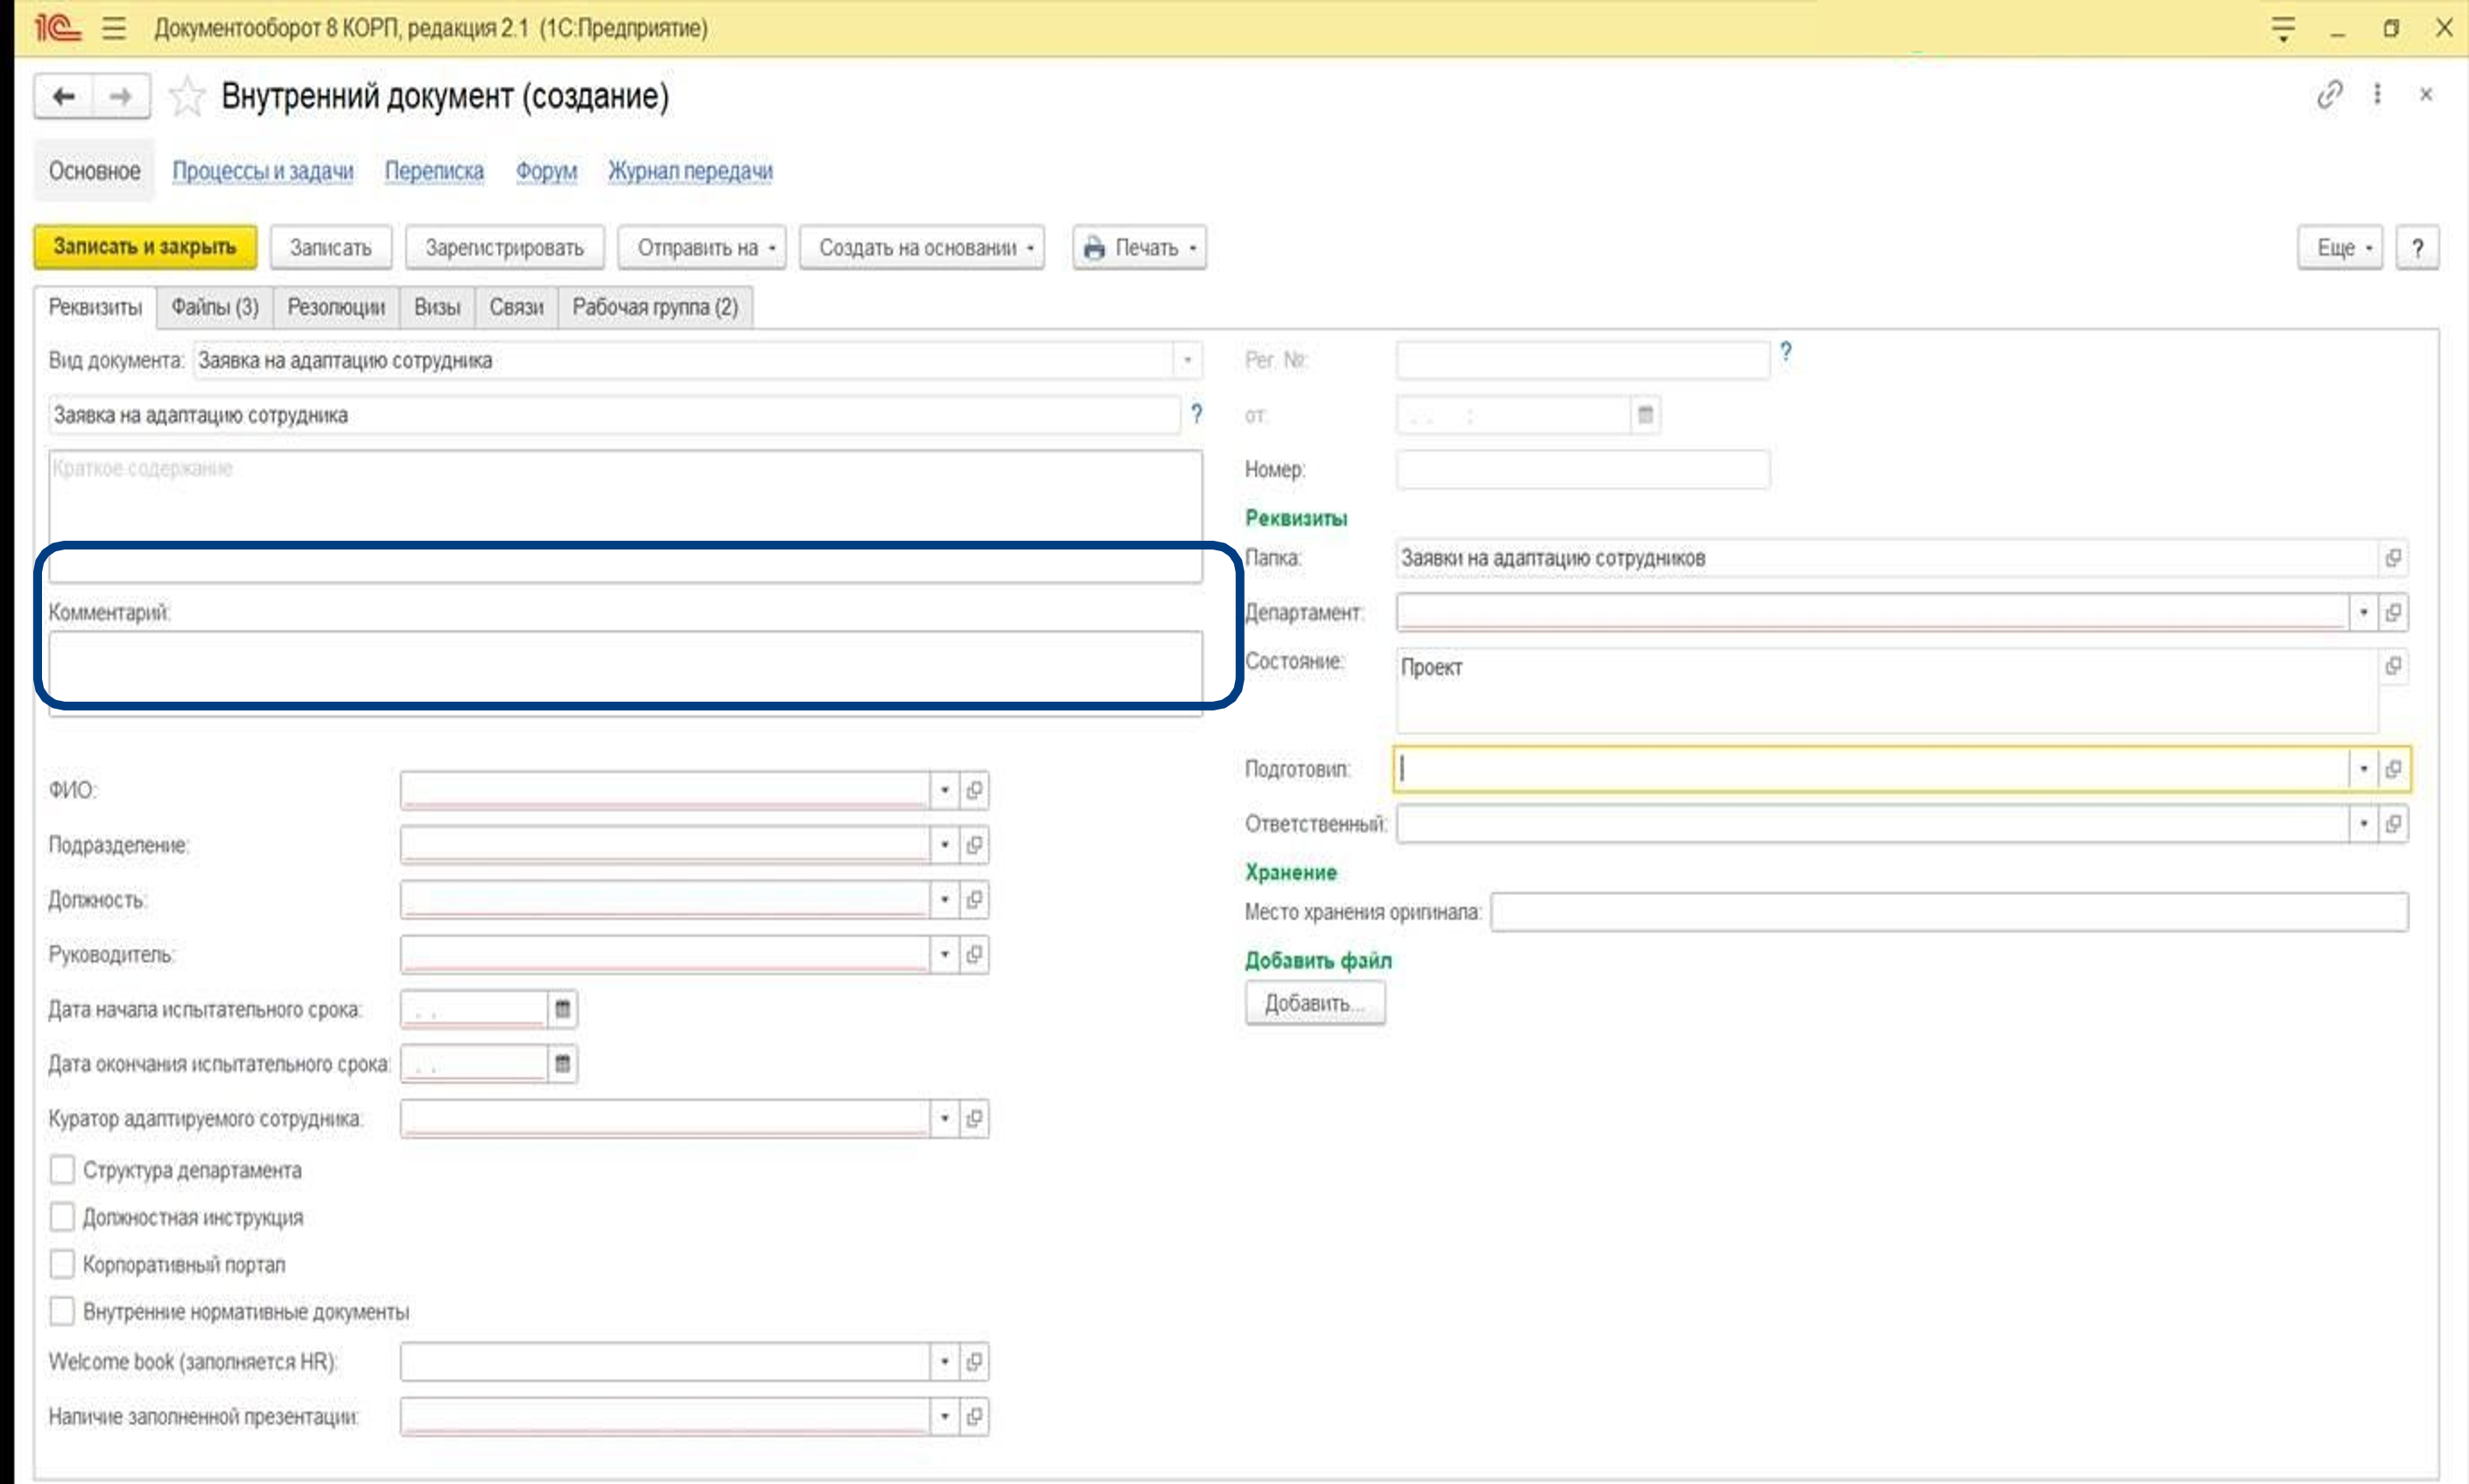Open the Отправить на menu button
The image size is (2469, 1484).
click(702, 247)
